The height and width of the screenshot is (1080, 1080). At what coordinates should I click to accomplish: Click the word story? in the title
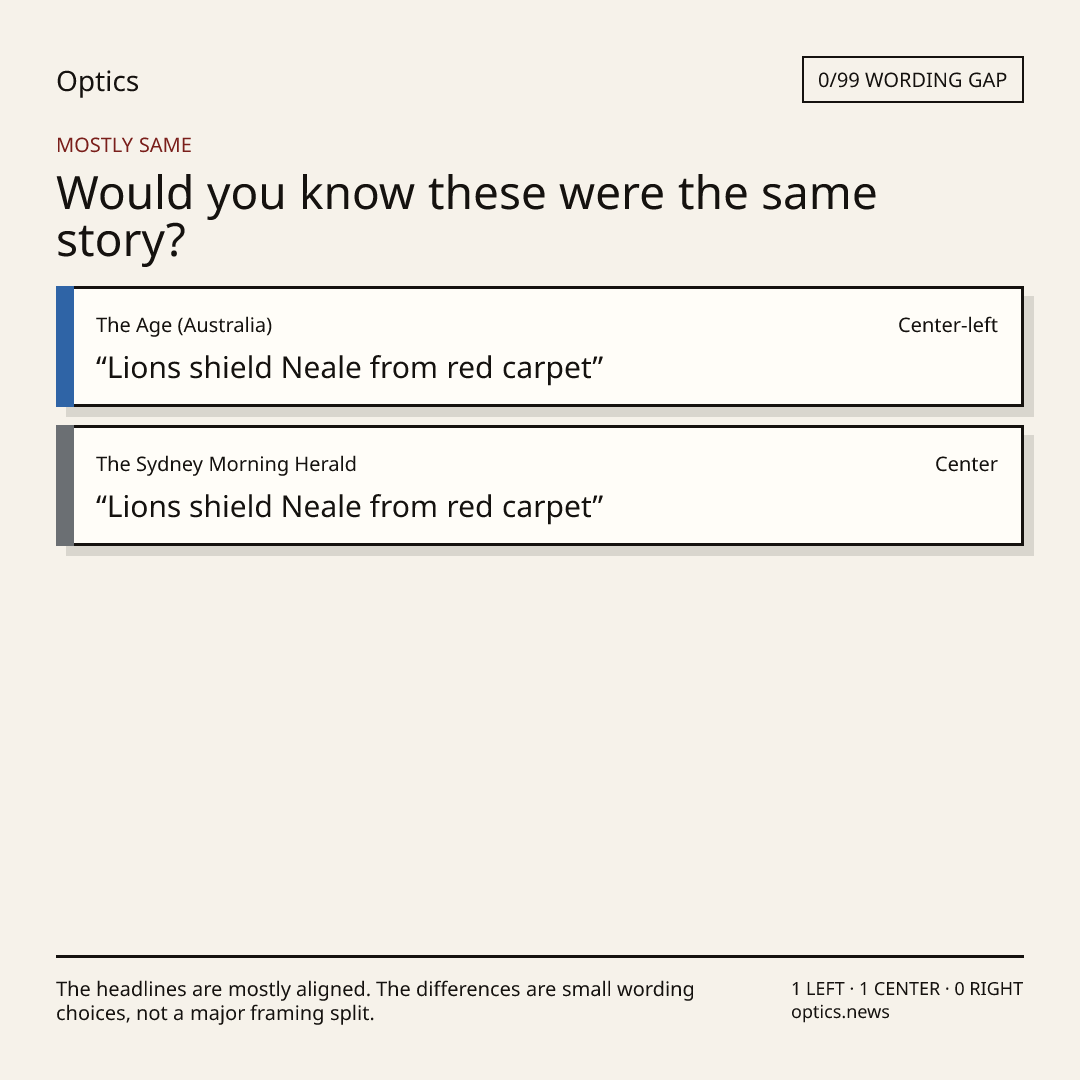click(x=121, y=240)
